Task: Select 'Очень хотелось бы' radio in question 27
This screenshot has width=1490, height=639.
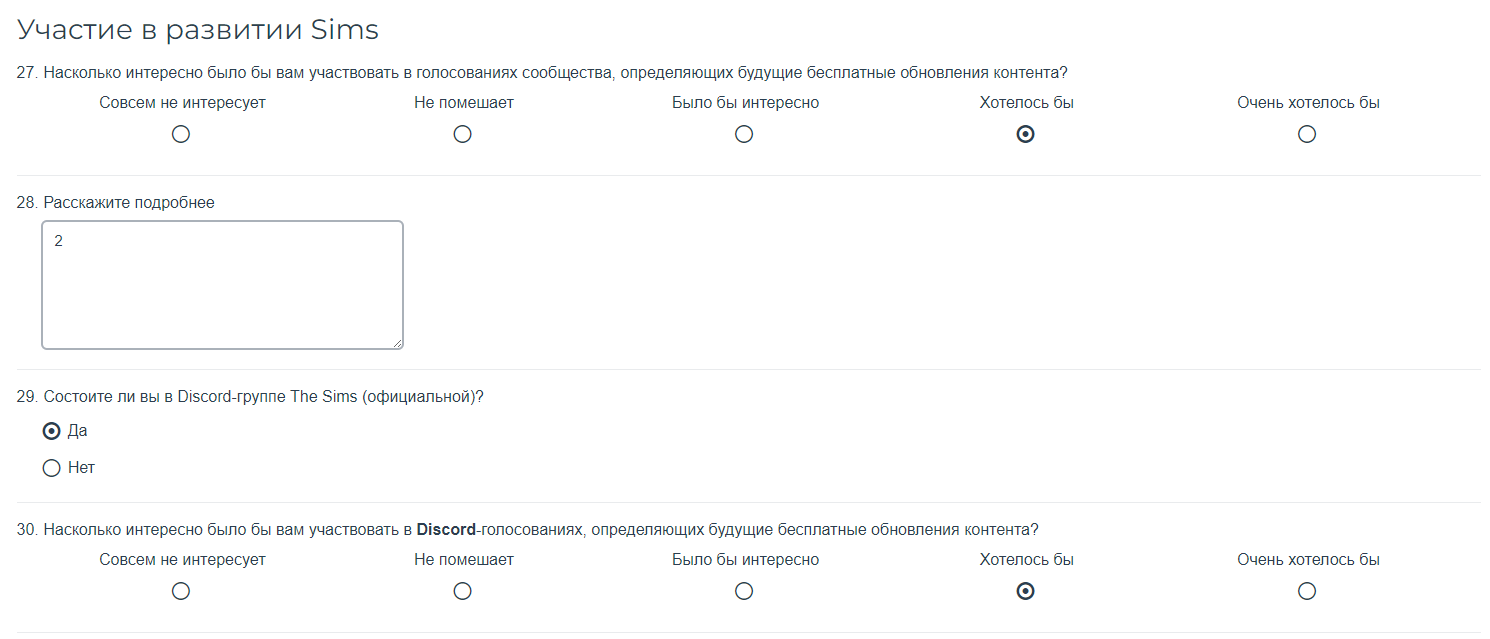Action: pos(1307,134)
